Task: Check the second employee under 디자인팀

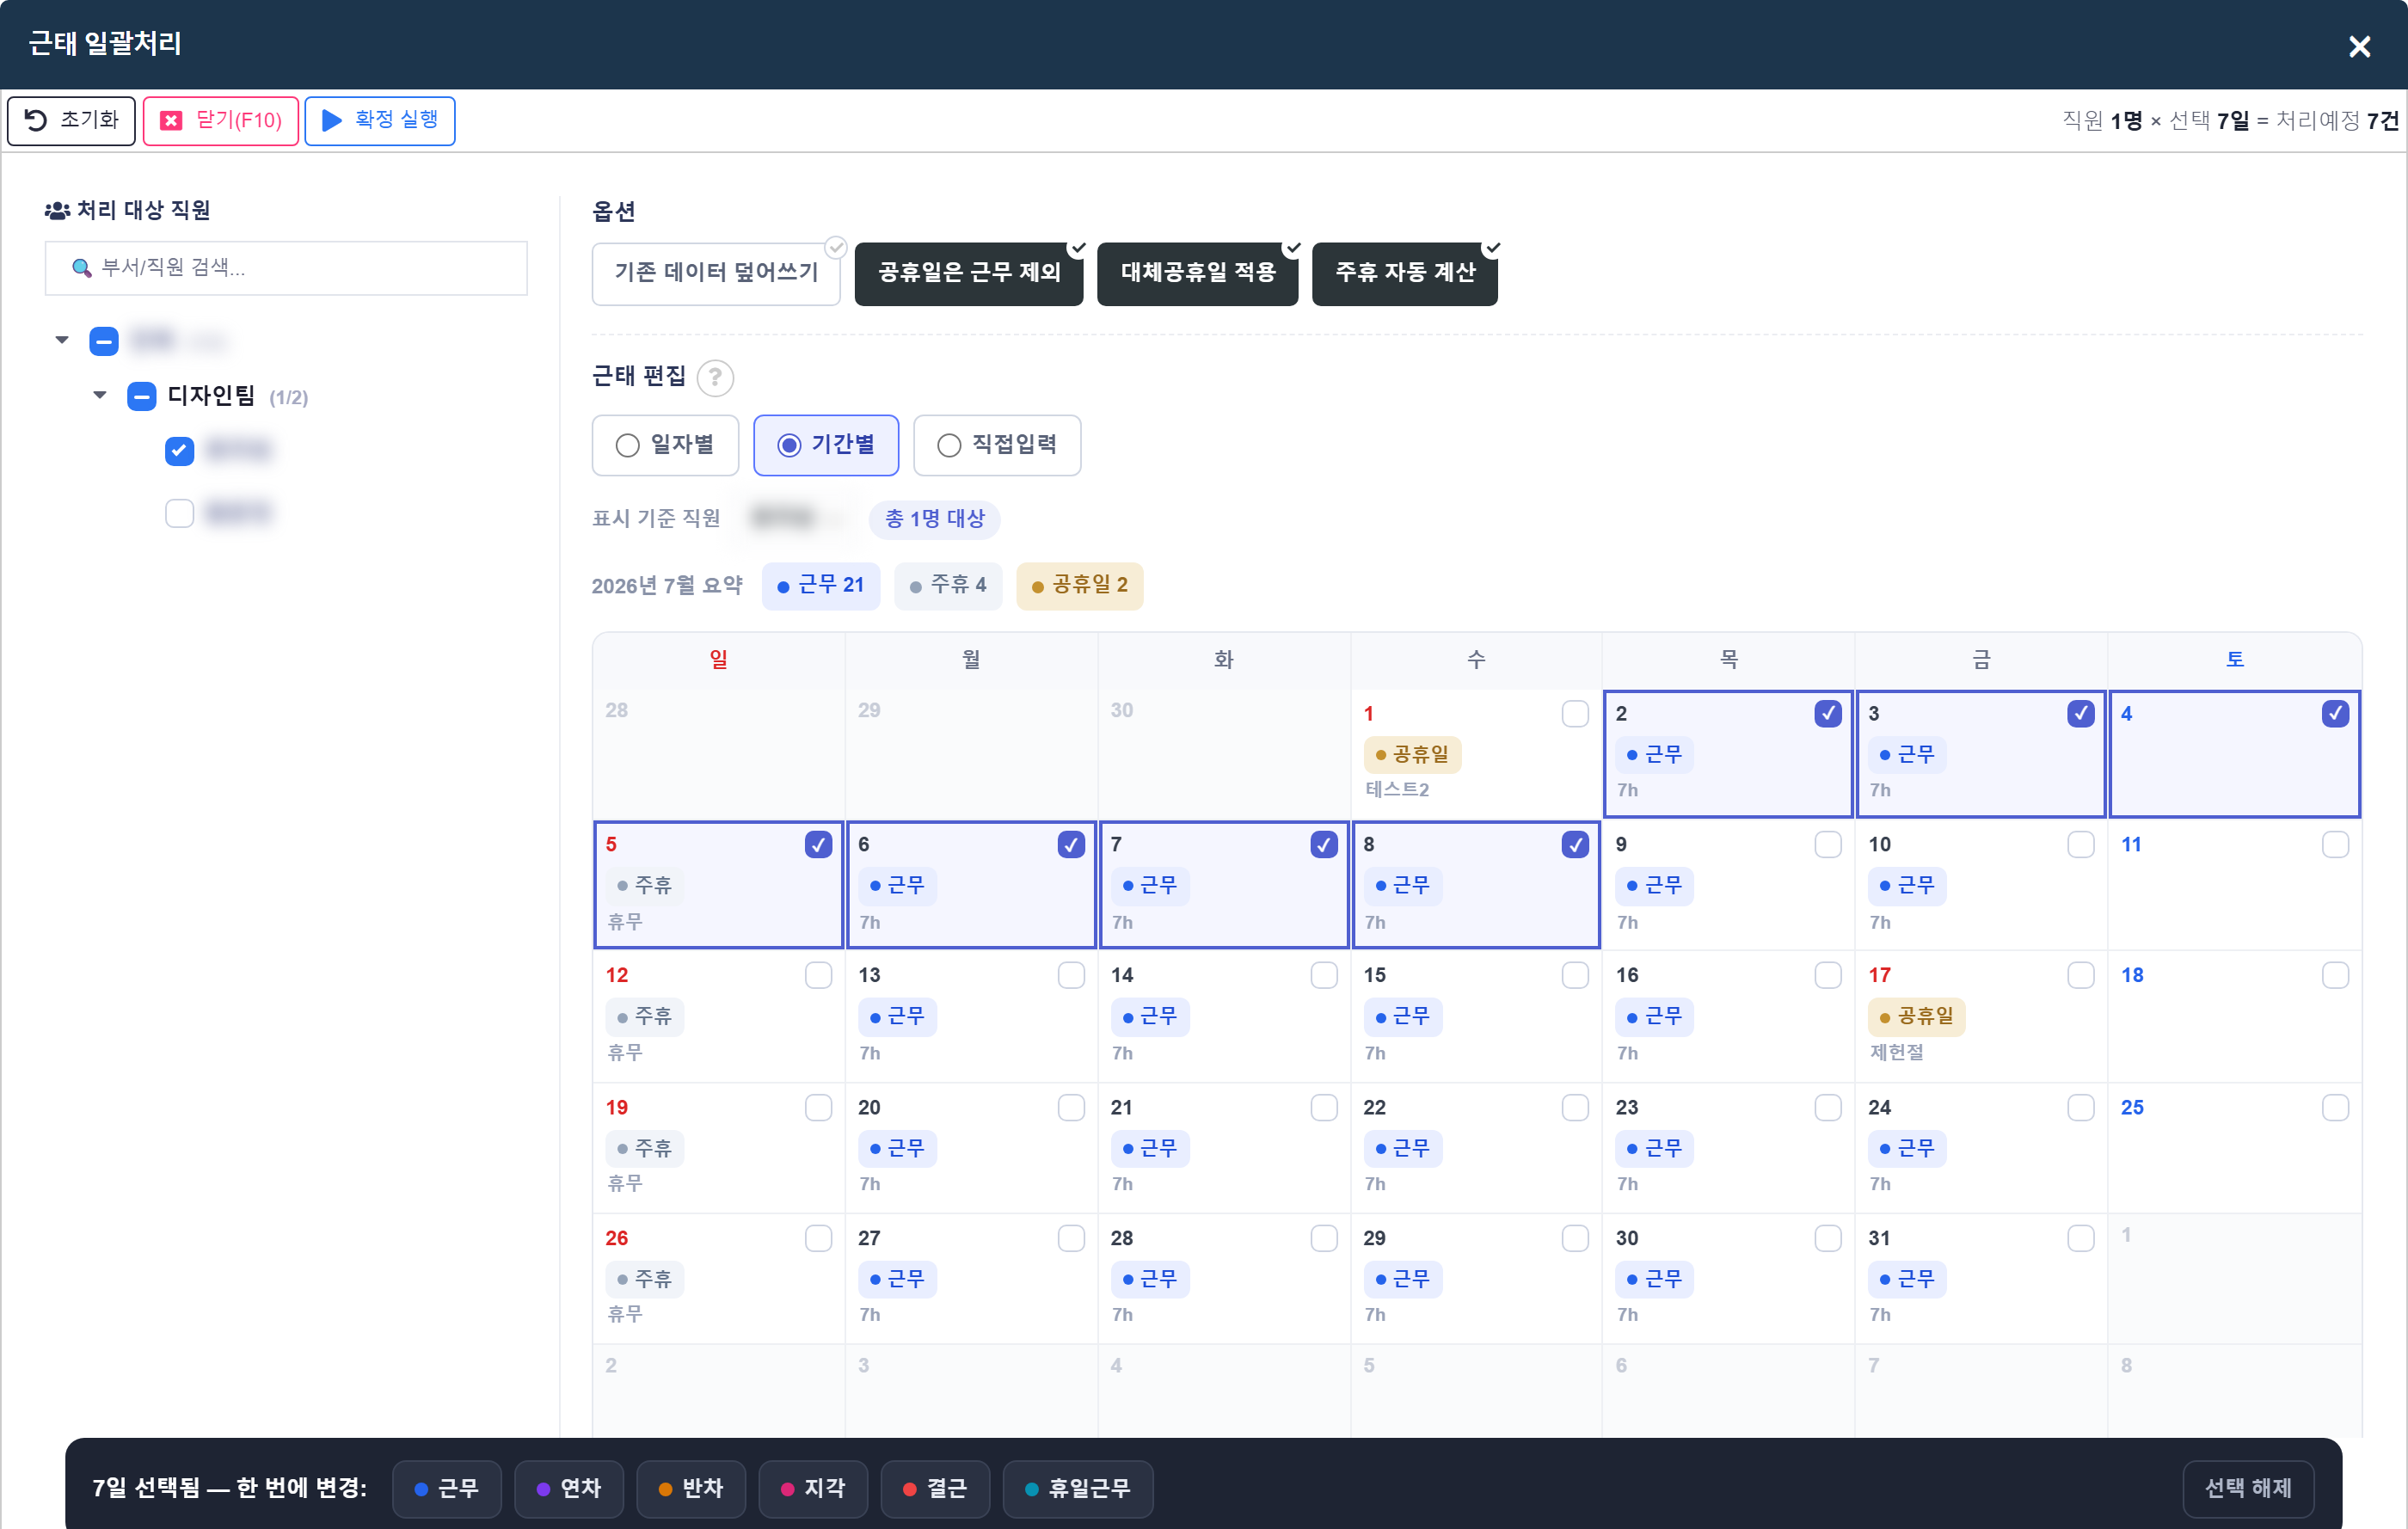Action: (x=180, y=513)
